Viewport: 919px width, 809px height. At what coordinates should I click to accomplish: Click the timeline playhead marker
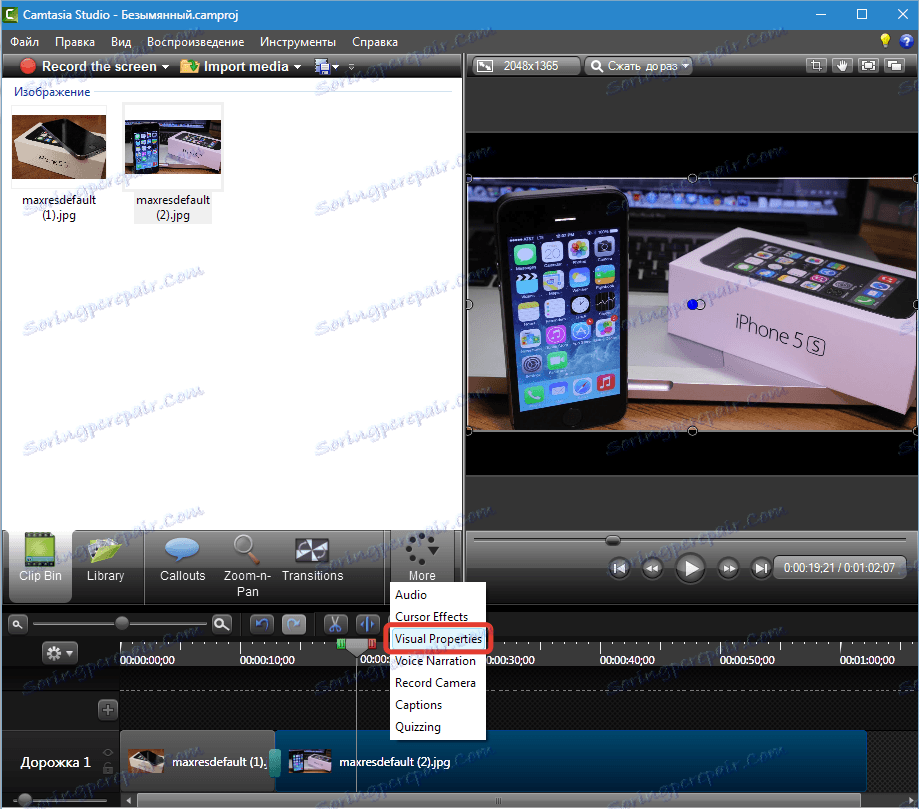click(x=356, y=647)
